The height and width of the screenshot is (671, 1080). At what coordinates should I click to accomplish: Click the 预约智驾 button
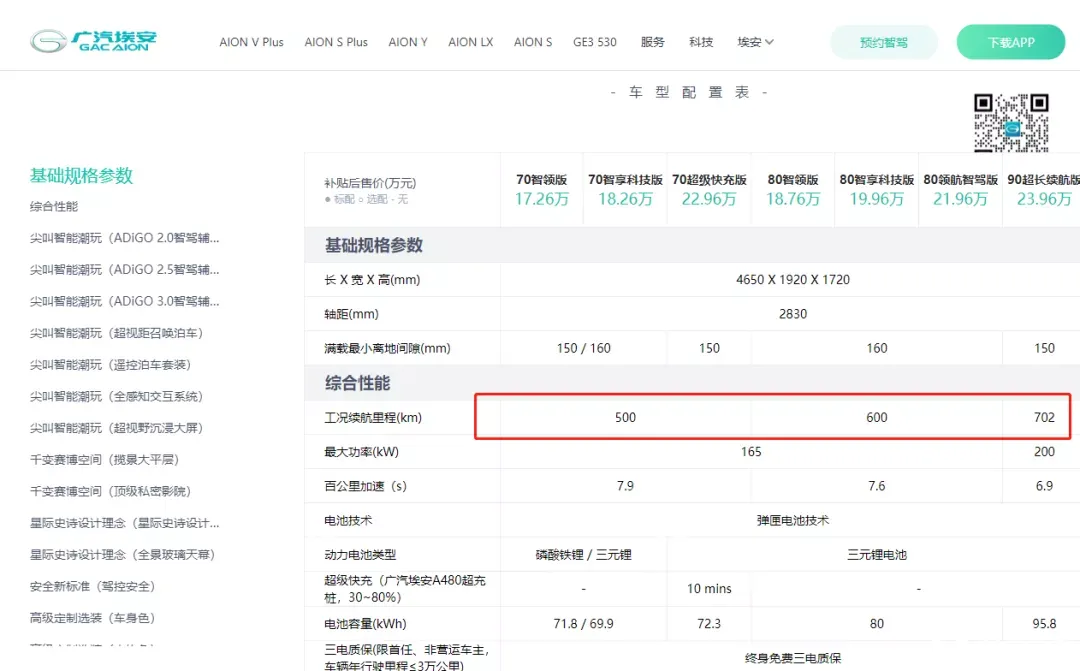pyautogui.click(x=884, y=43)
